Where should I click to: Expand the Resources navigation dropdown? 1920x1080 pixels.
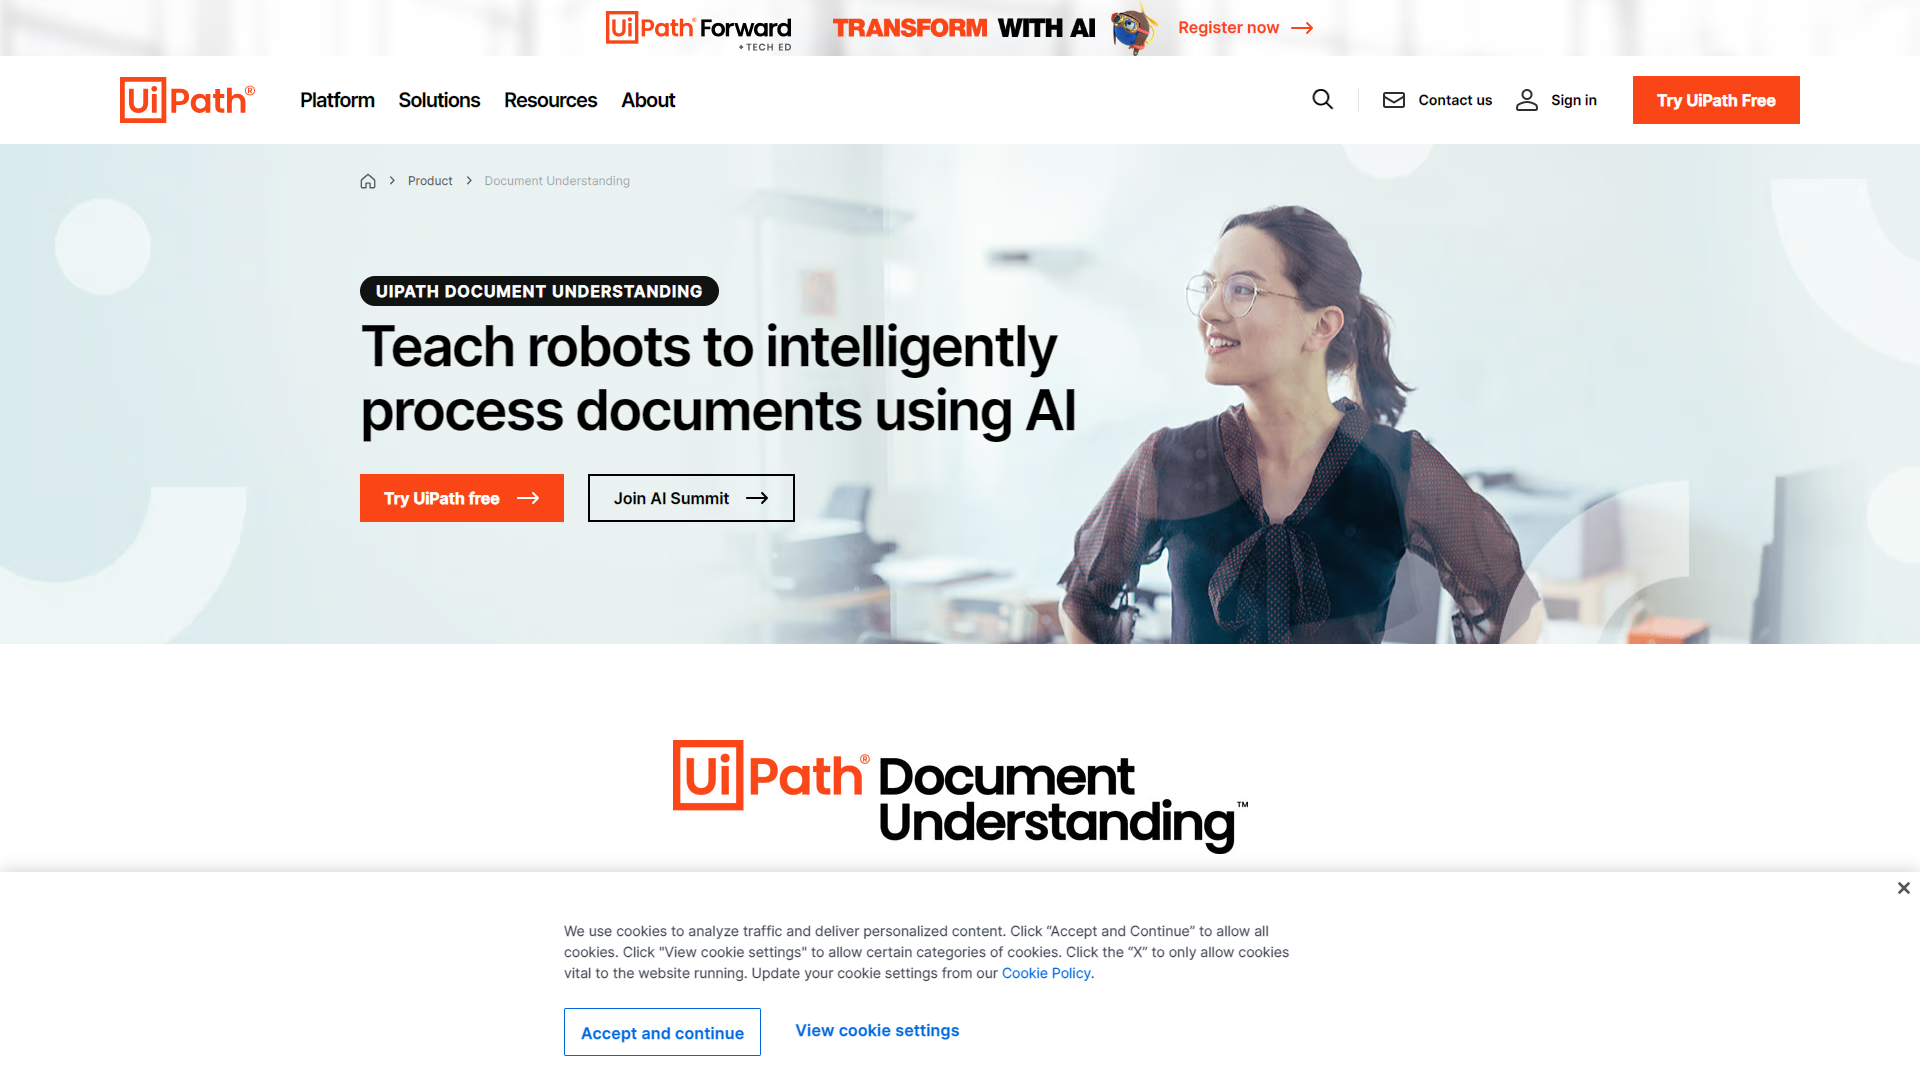click(550, 99)
